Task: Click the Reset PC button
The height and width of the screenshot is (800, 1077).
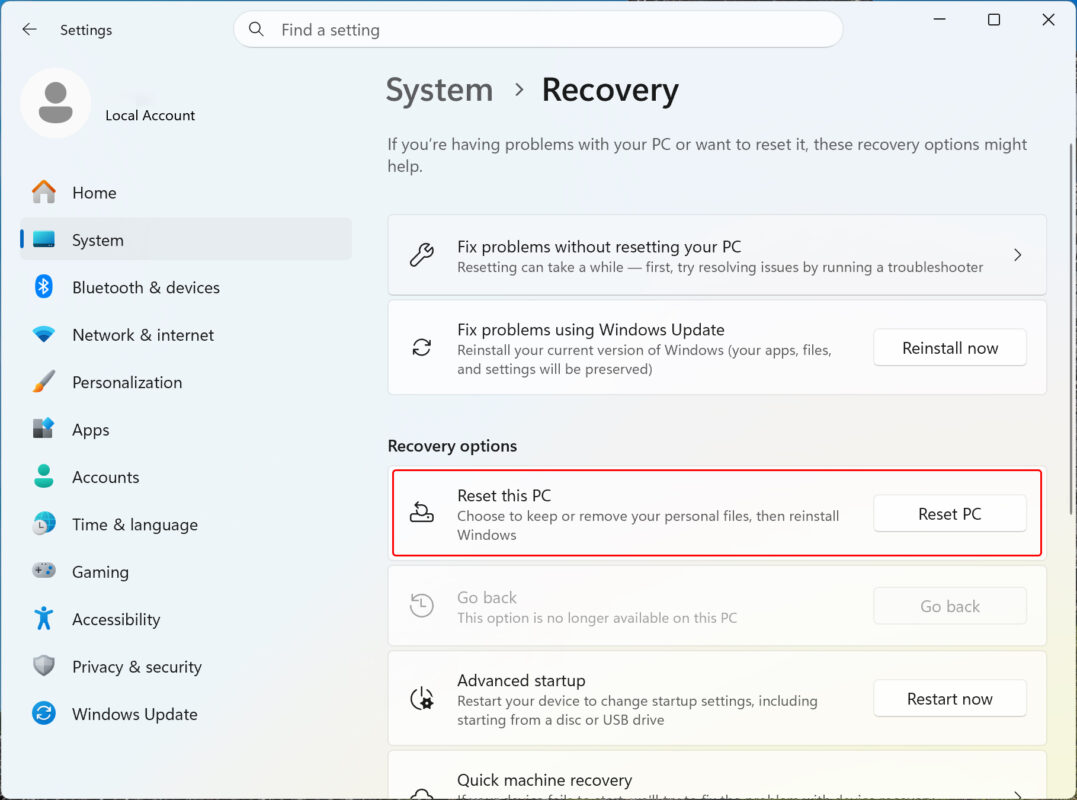Action: (x=950, y=514)
